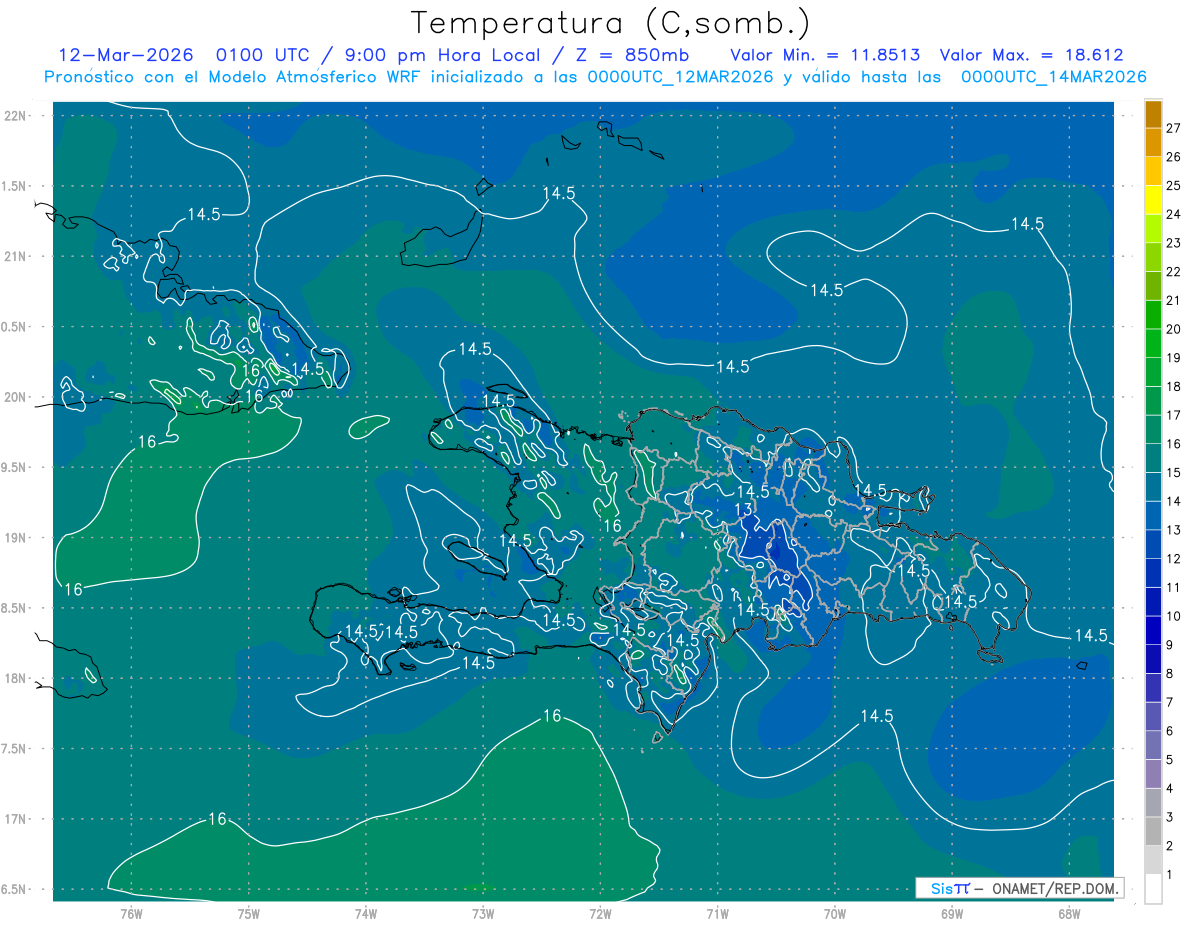Click the number 14 on the color scale
The image size is (1200, 927).
(x=1174, y=501)
